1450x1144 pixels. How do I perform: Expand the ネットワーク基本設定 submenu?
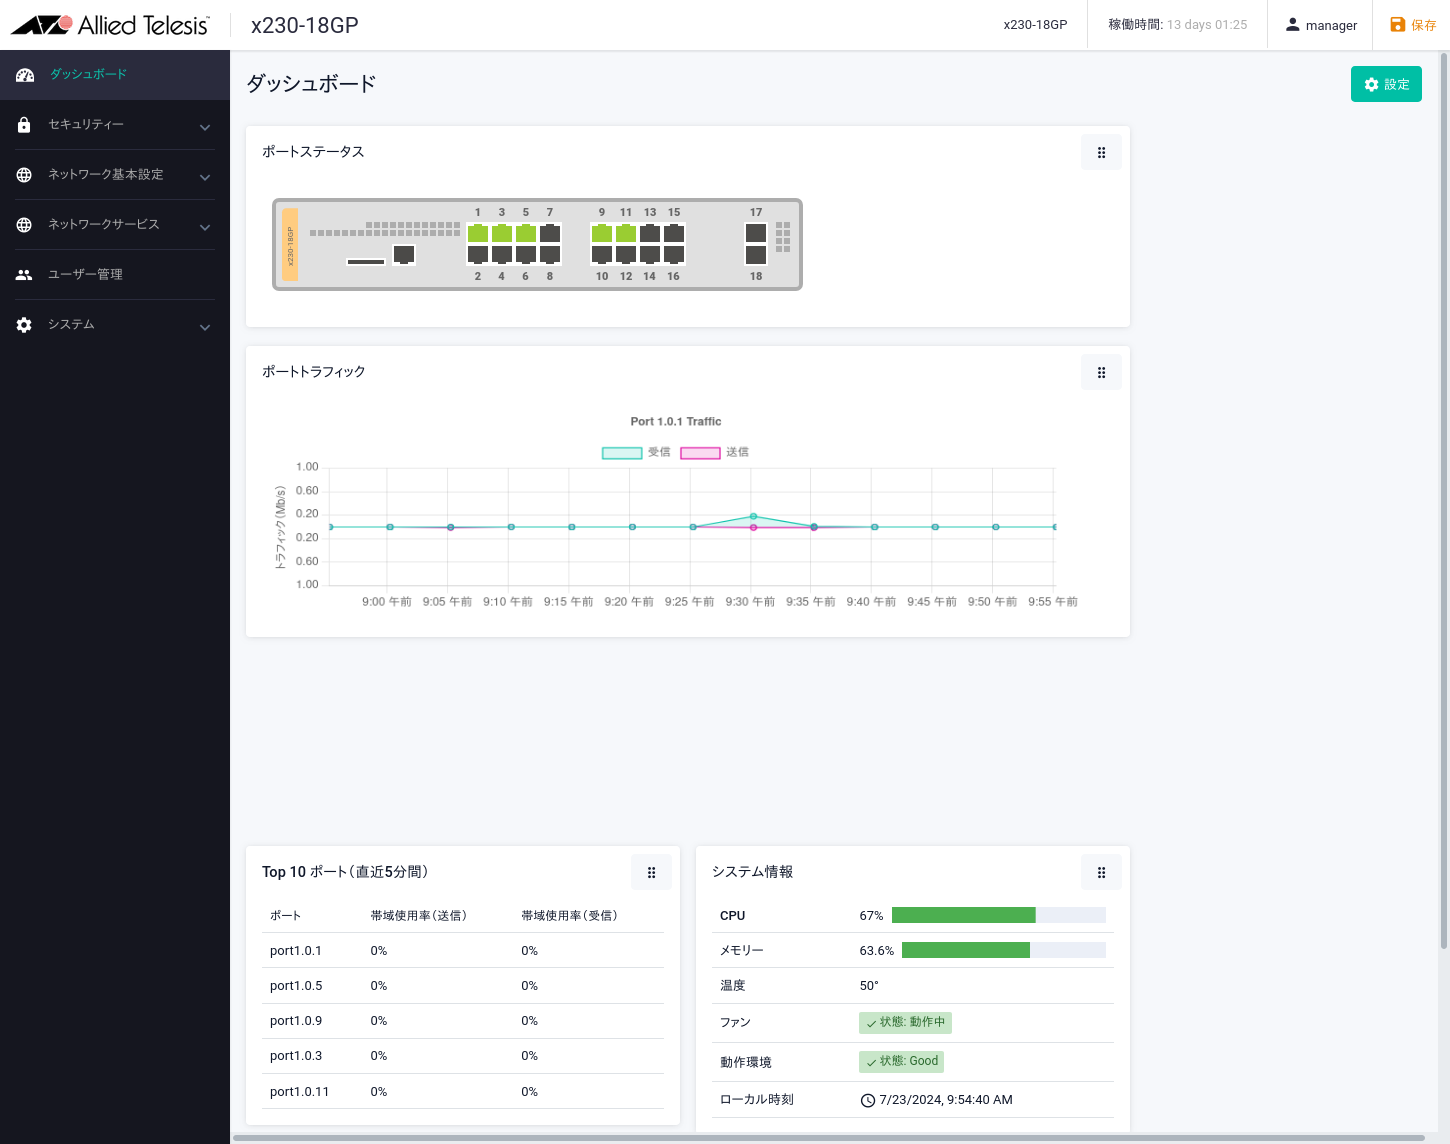tap(205, 177)
